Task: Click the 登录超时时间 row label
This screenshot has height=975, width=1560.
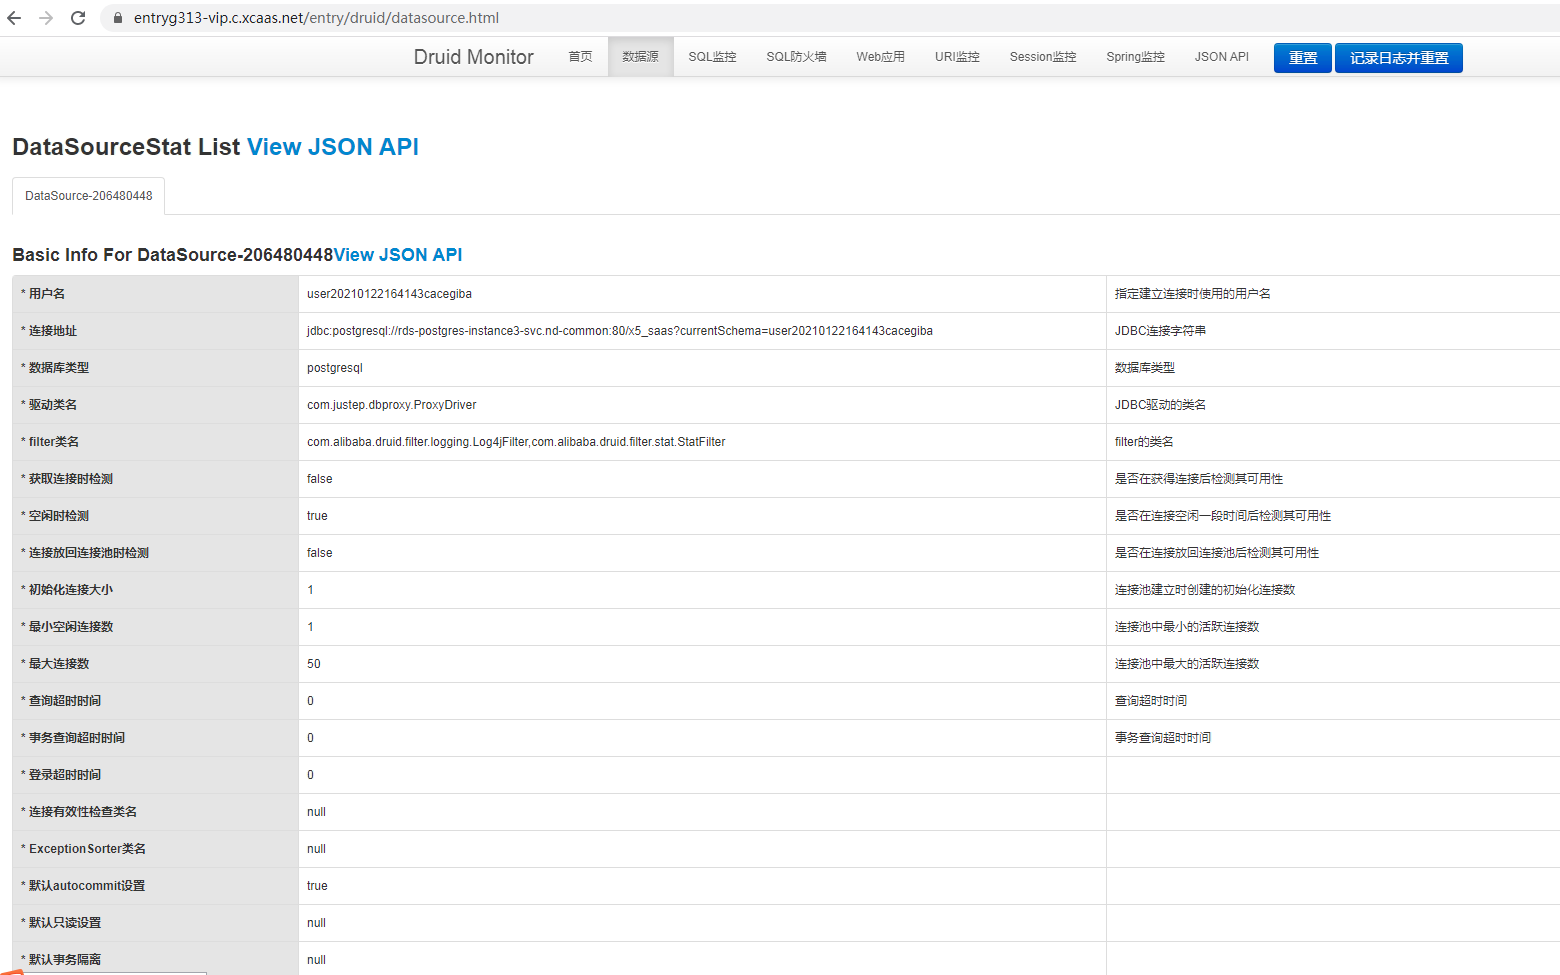Action: [x=64, y=775]
